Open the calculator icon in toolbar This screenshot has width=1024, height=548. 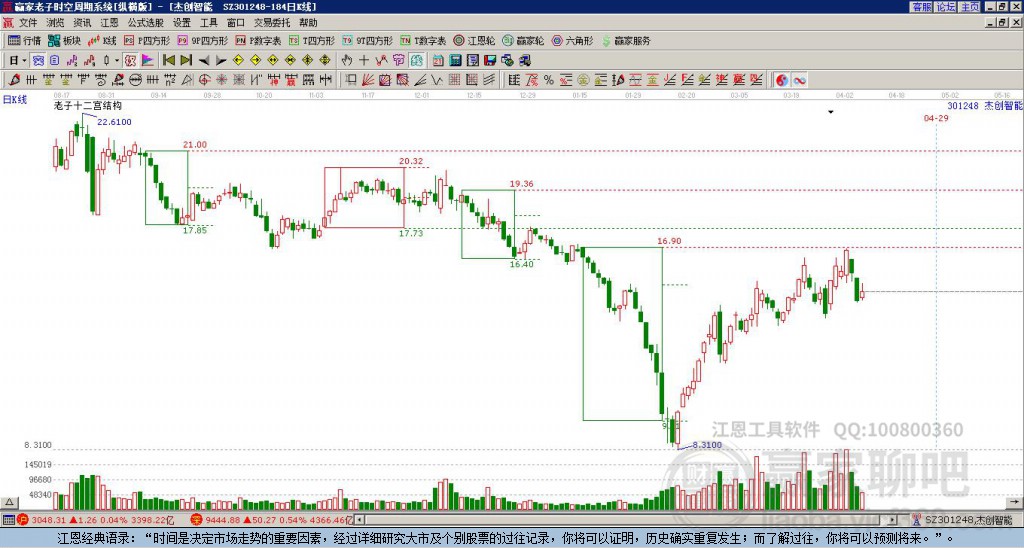(x=456, y=61)
